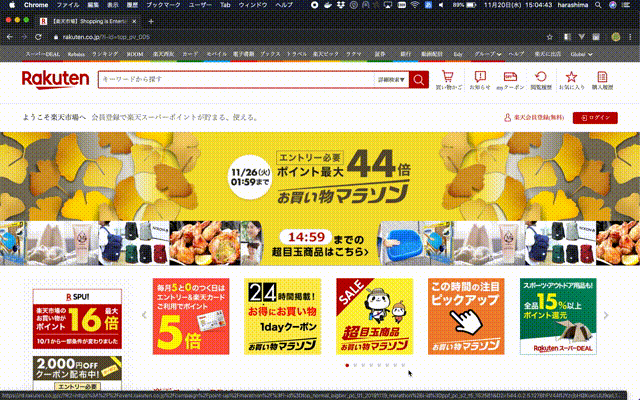Expand the グループ dropdown in top nav
The image size is (640, 400).
(x=488, y=54)
